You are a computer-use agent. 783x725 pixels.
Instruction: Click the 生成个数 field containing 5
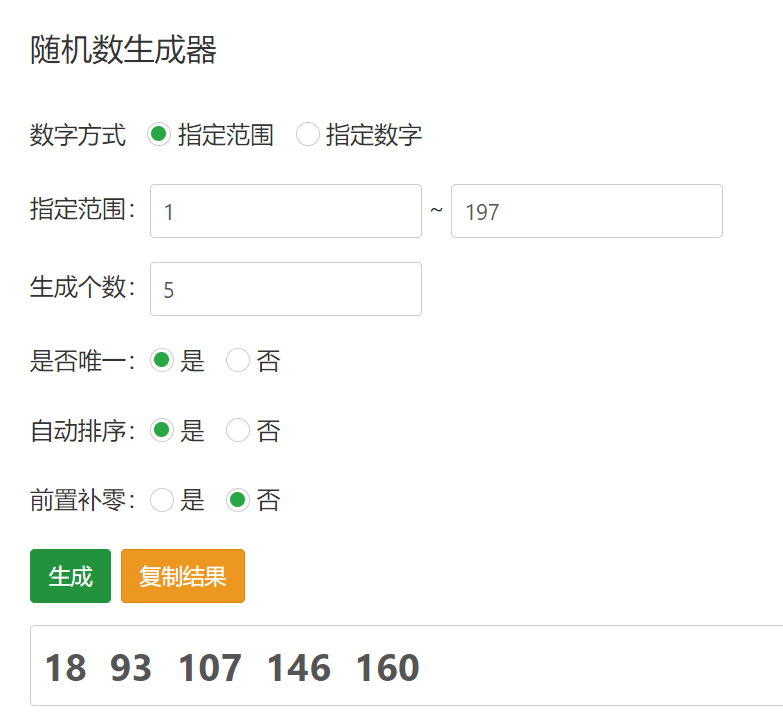[286, 289]
